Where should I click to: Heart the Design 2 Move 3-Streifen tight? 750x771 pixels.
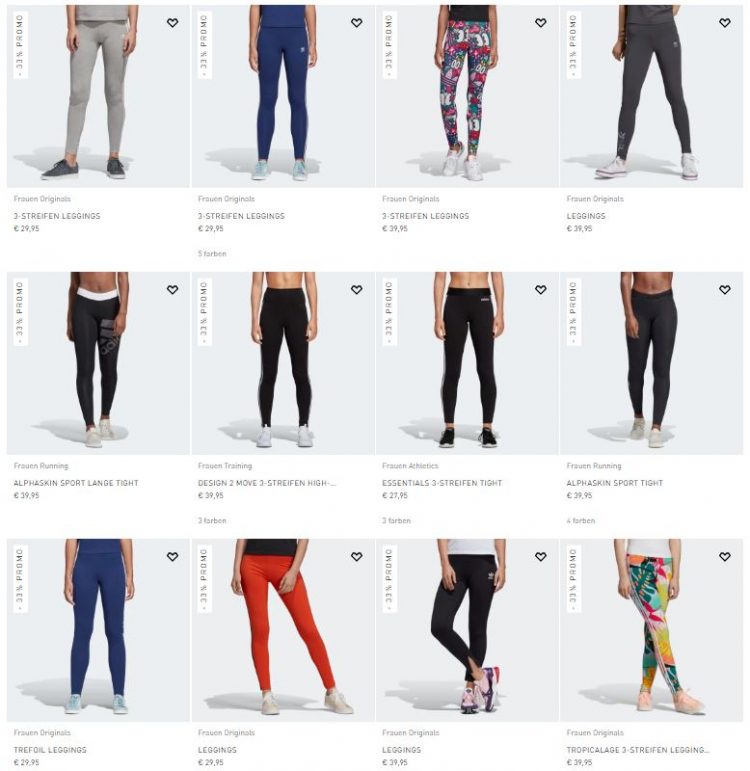point(357,290)
